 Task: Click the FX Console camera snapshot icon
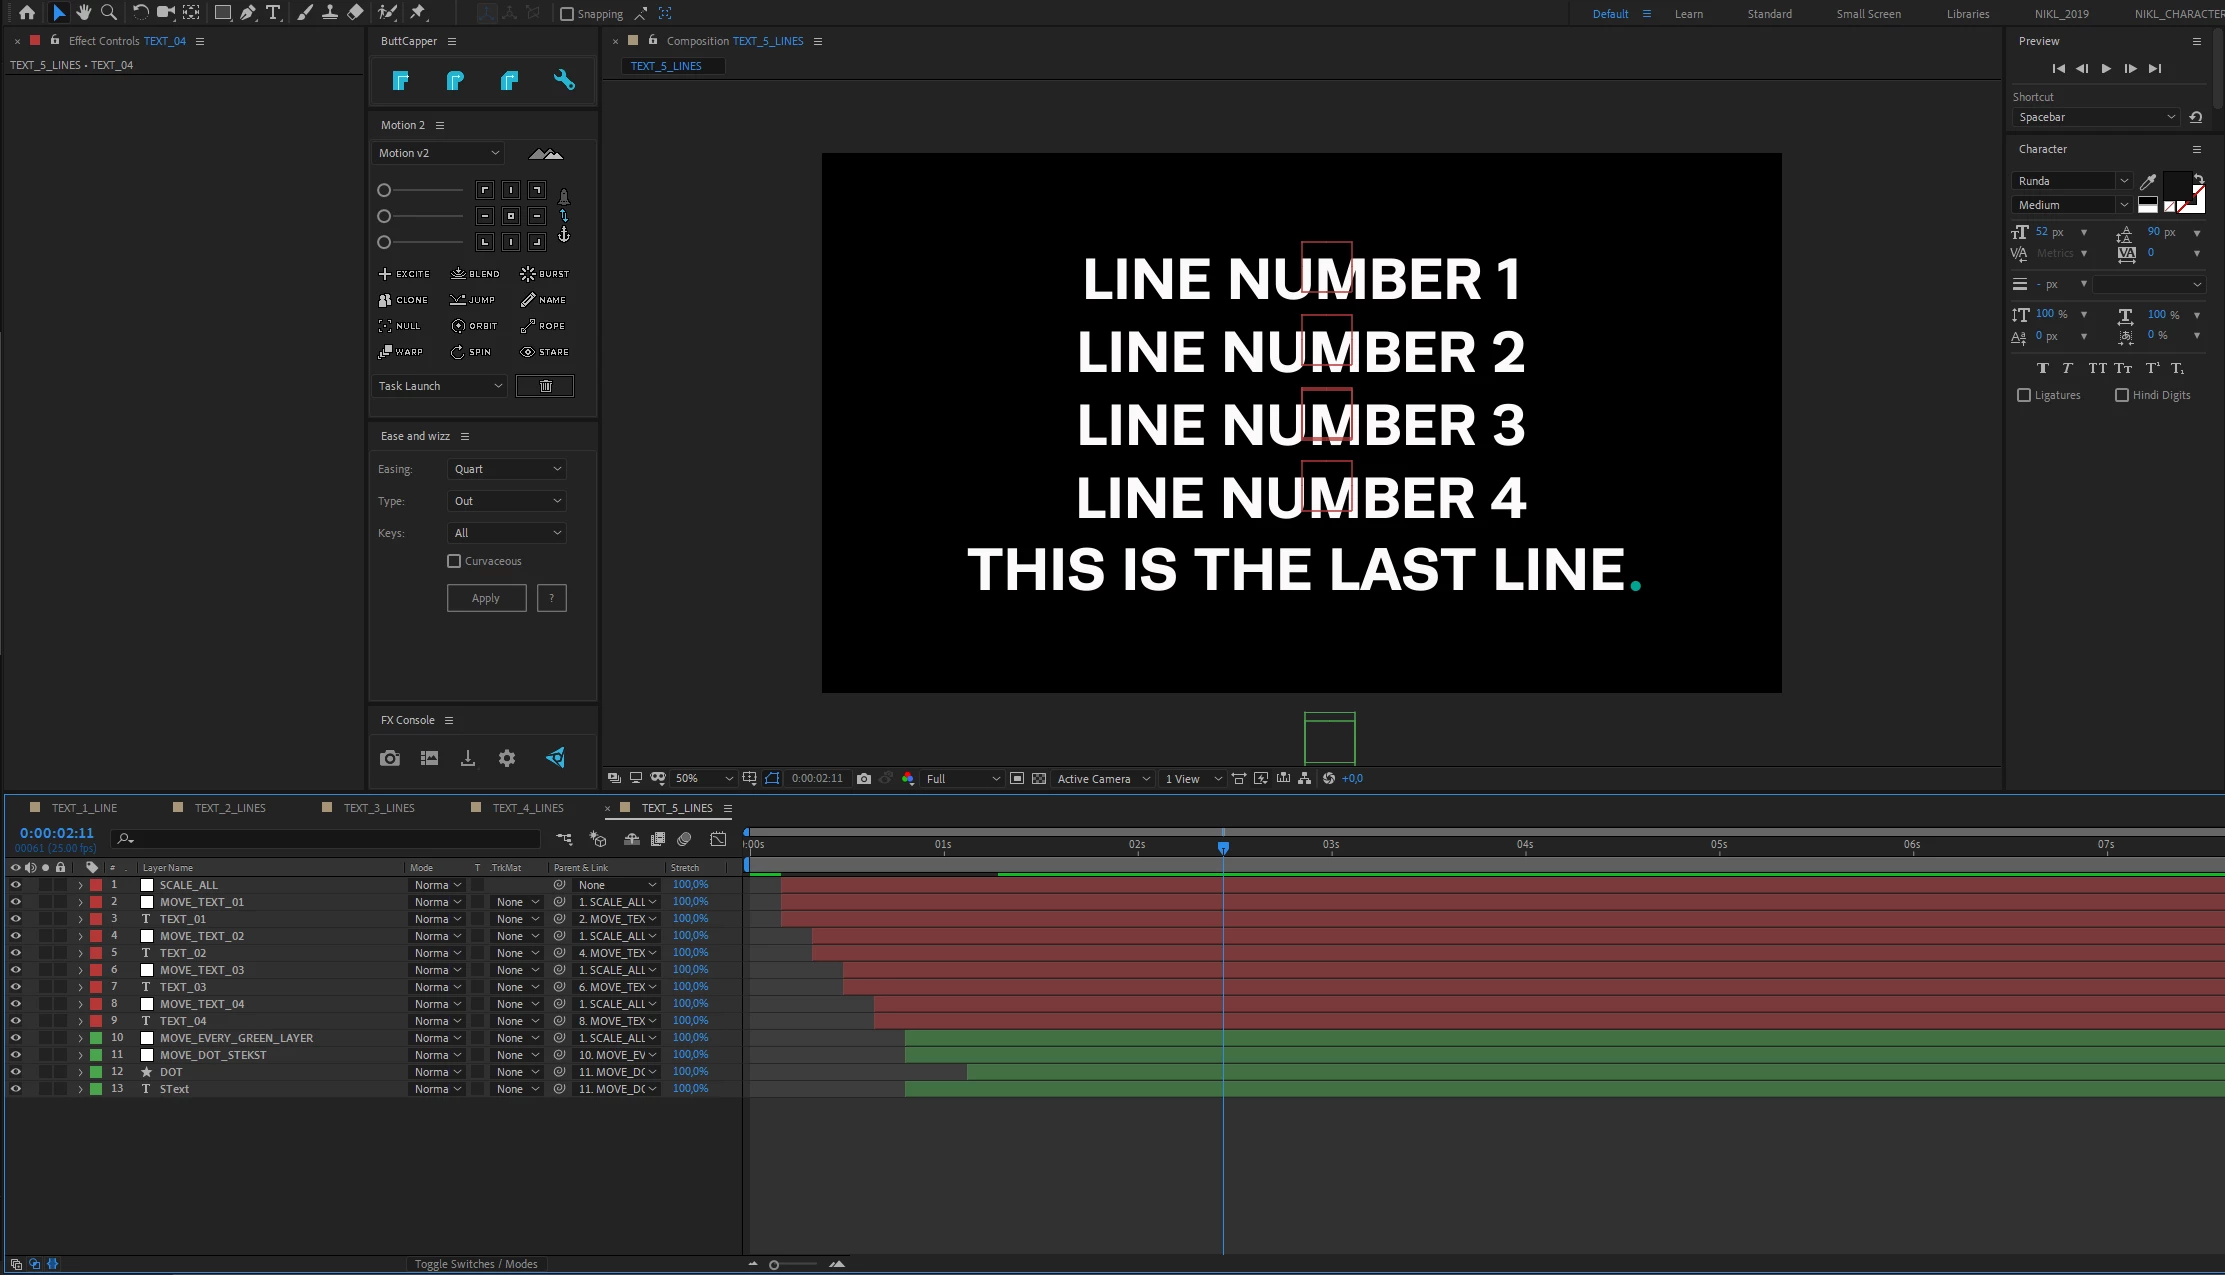pos(390,758)
